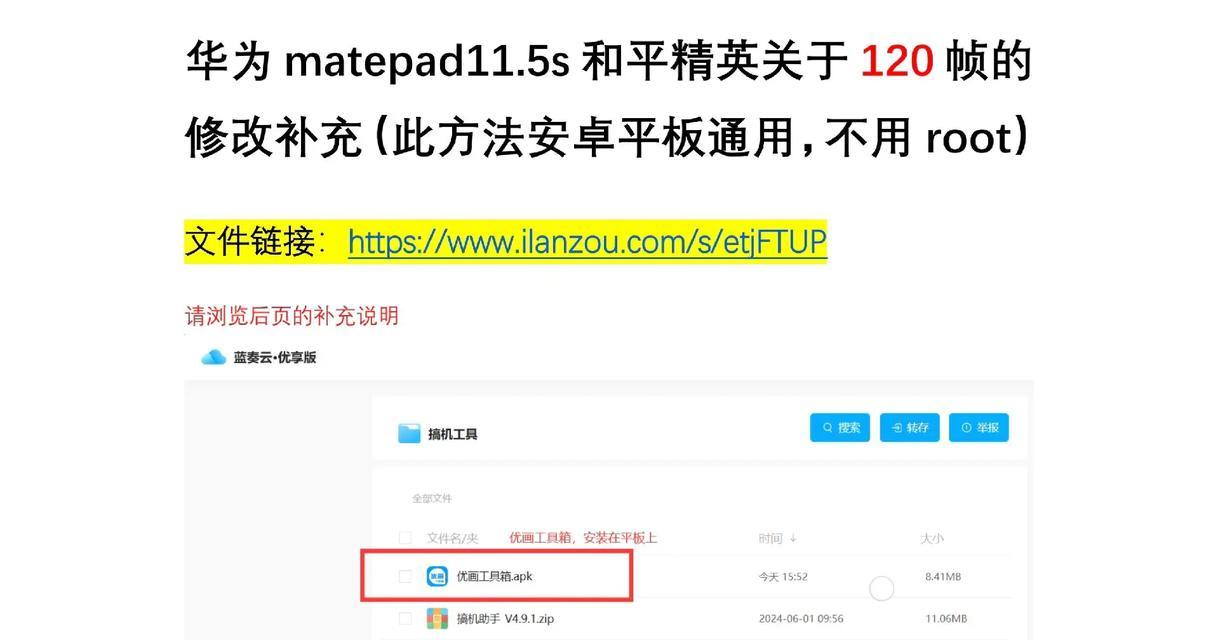Click the 搞机助手 zip archive icon
The width and height of the screenshot is (1218, 640).
(437, 618)
